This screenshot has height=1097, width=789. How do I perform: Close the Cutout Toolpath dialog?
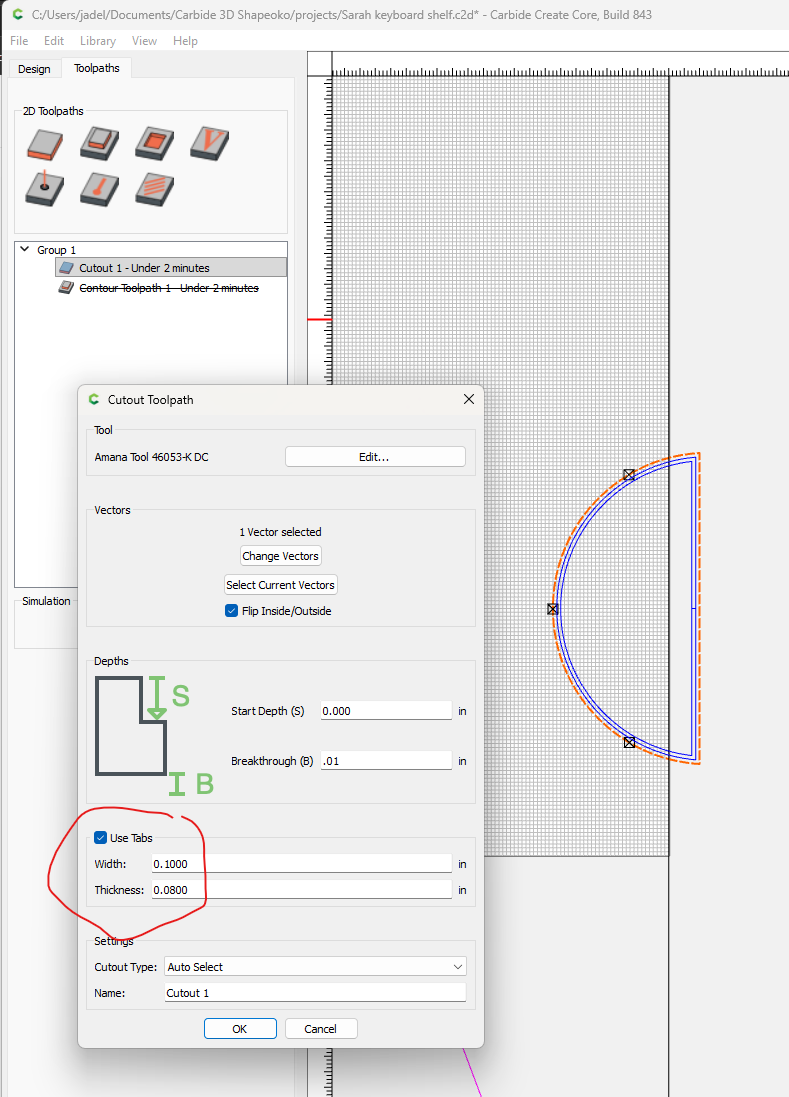469,399
